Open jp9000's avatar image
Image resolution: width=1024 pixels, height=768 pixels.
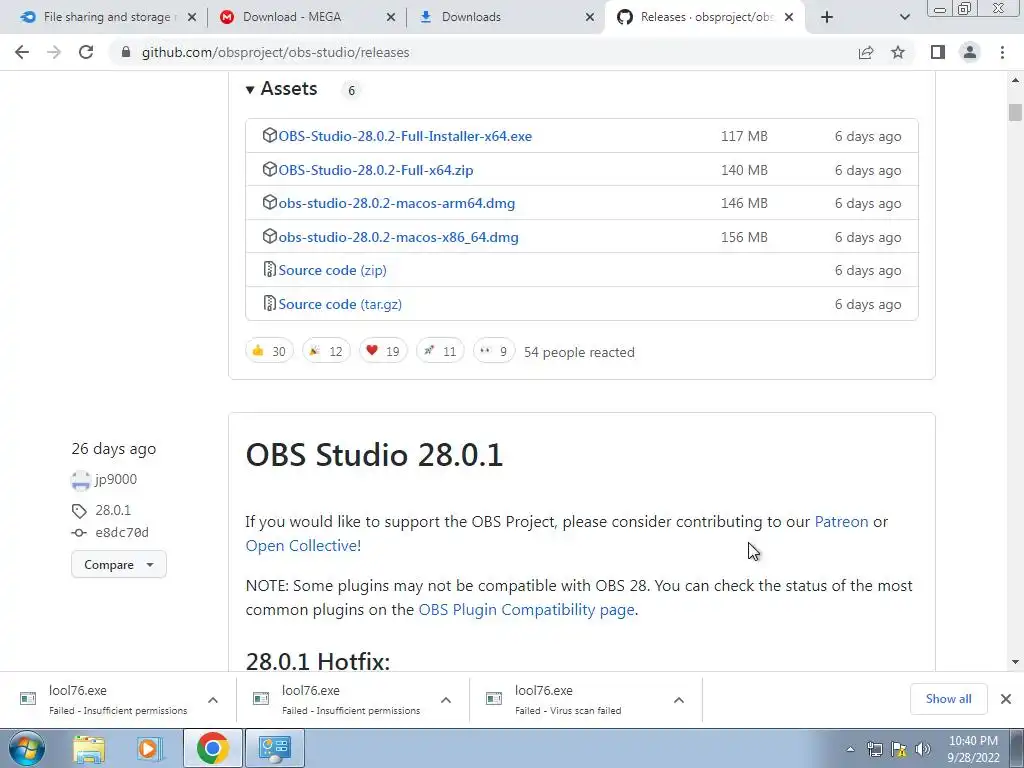(x=80, y=481)
